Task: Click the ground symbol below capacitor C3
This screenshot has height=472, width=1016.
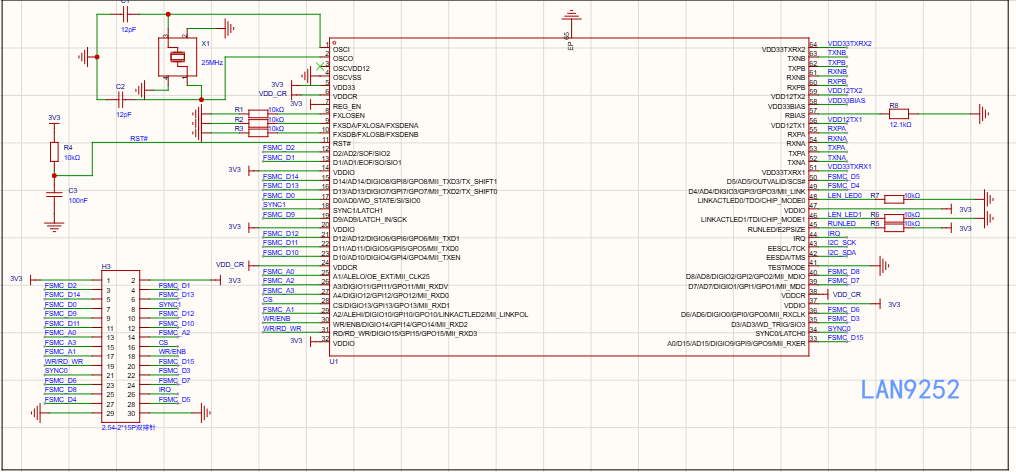Action: [x=54, y=227]
